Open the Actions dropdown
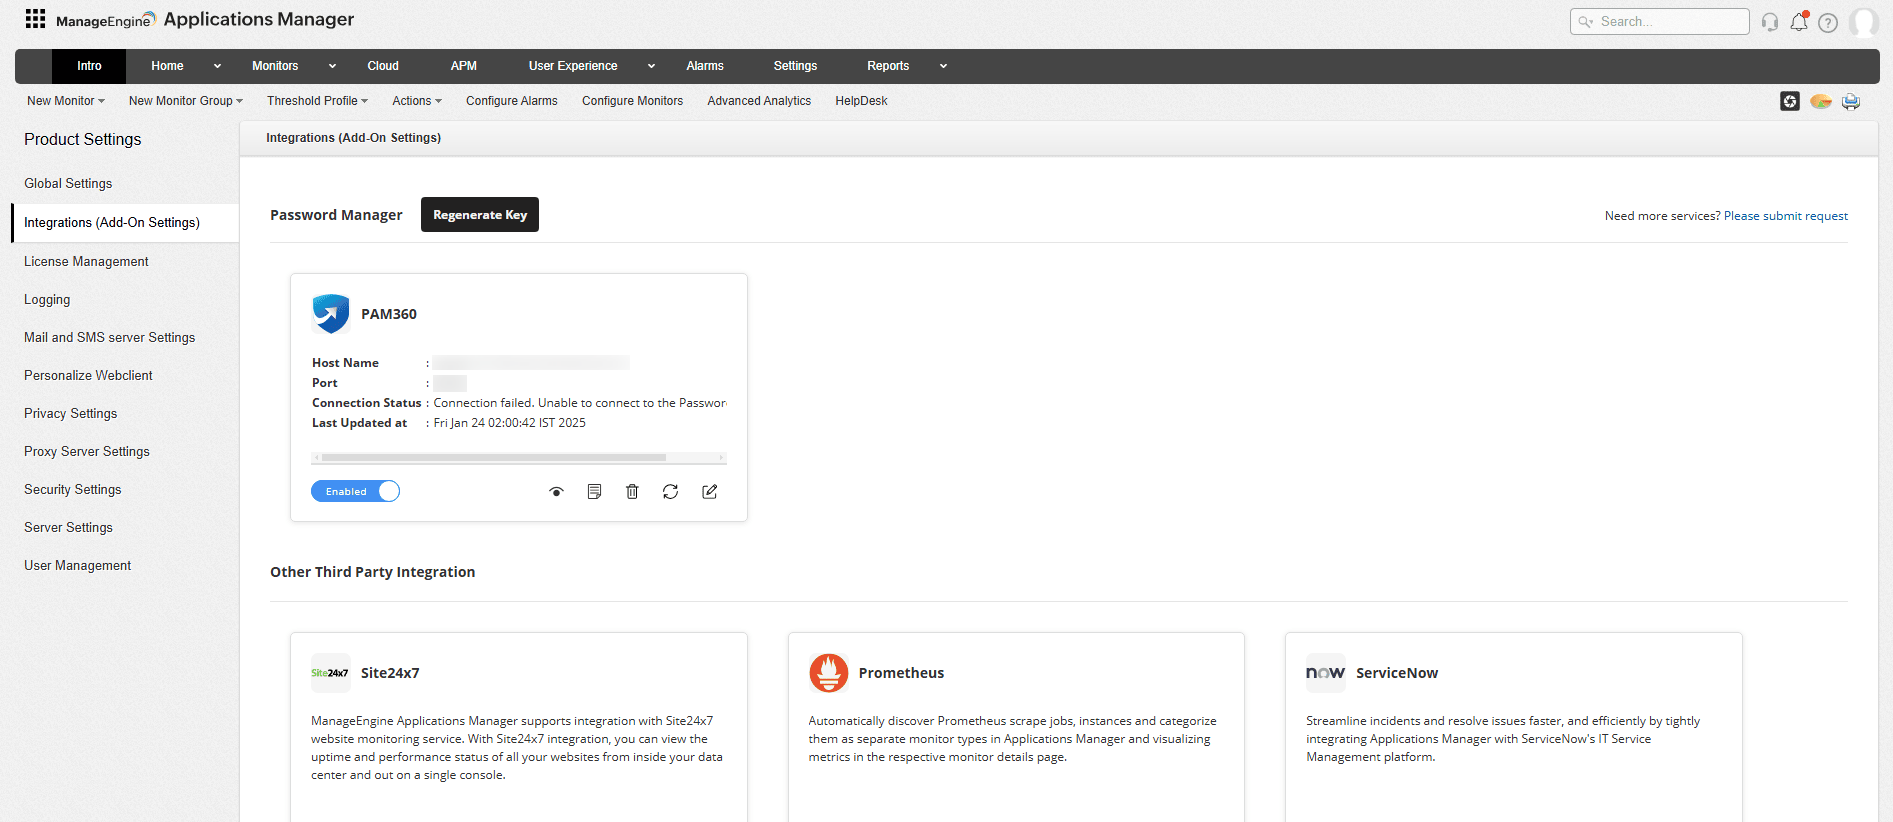 417,101
